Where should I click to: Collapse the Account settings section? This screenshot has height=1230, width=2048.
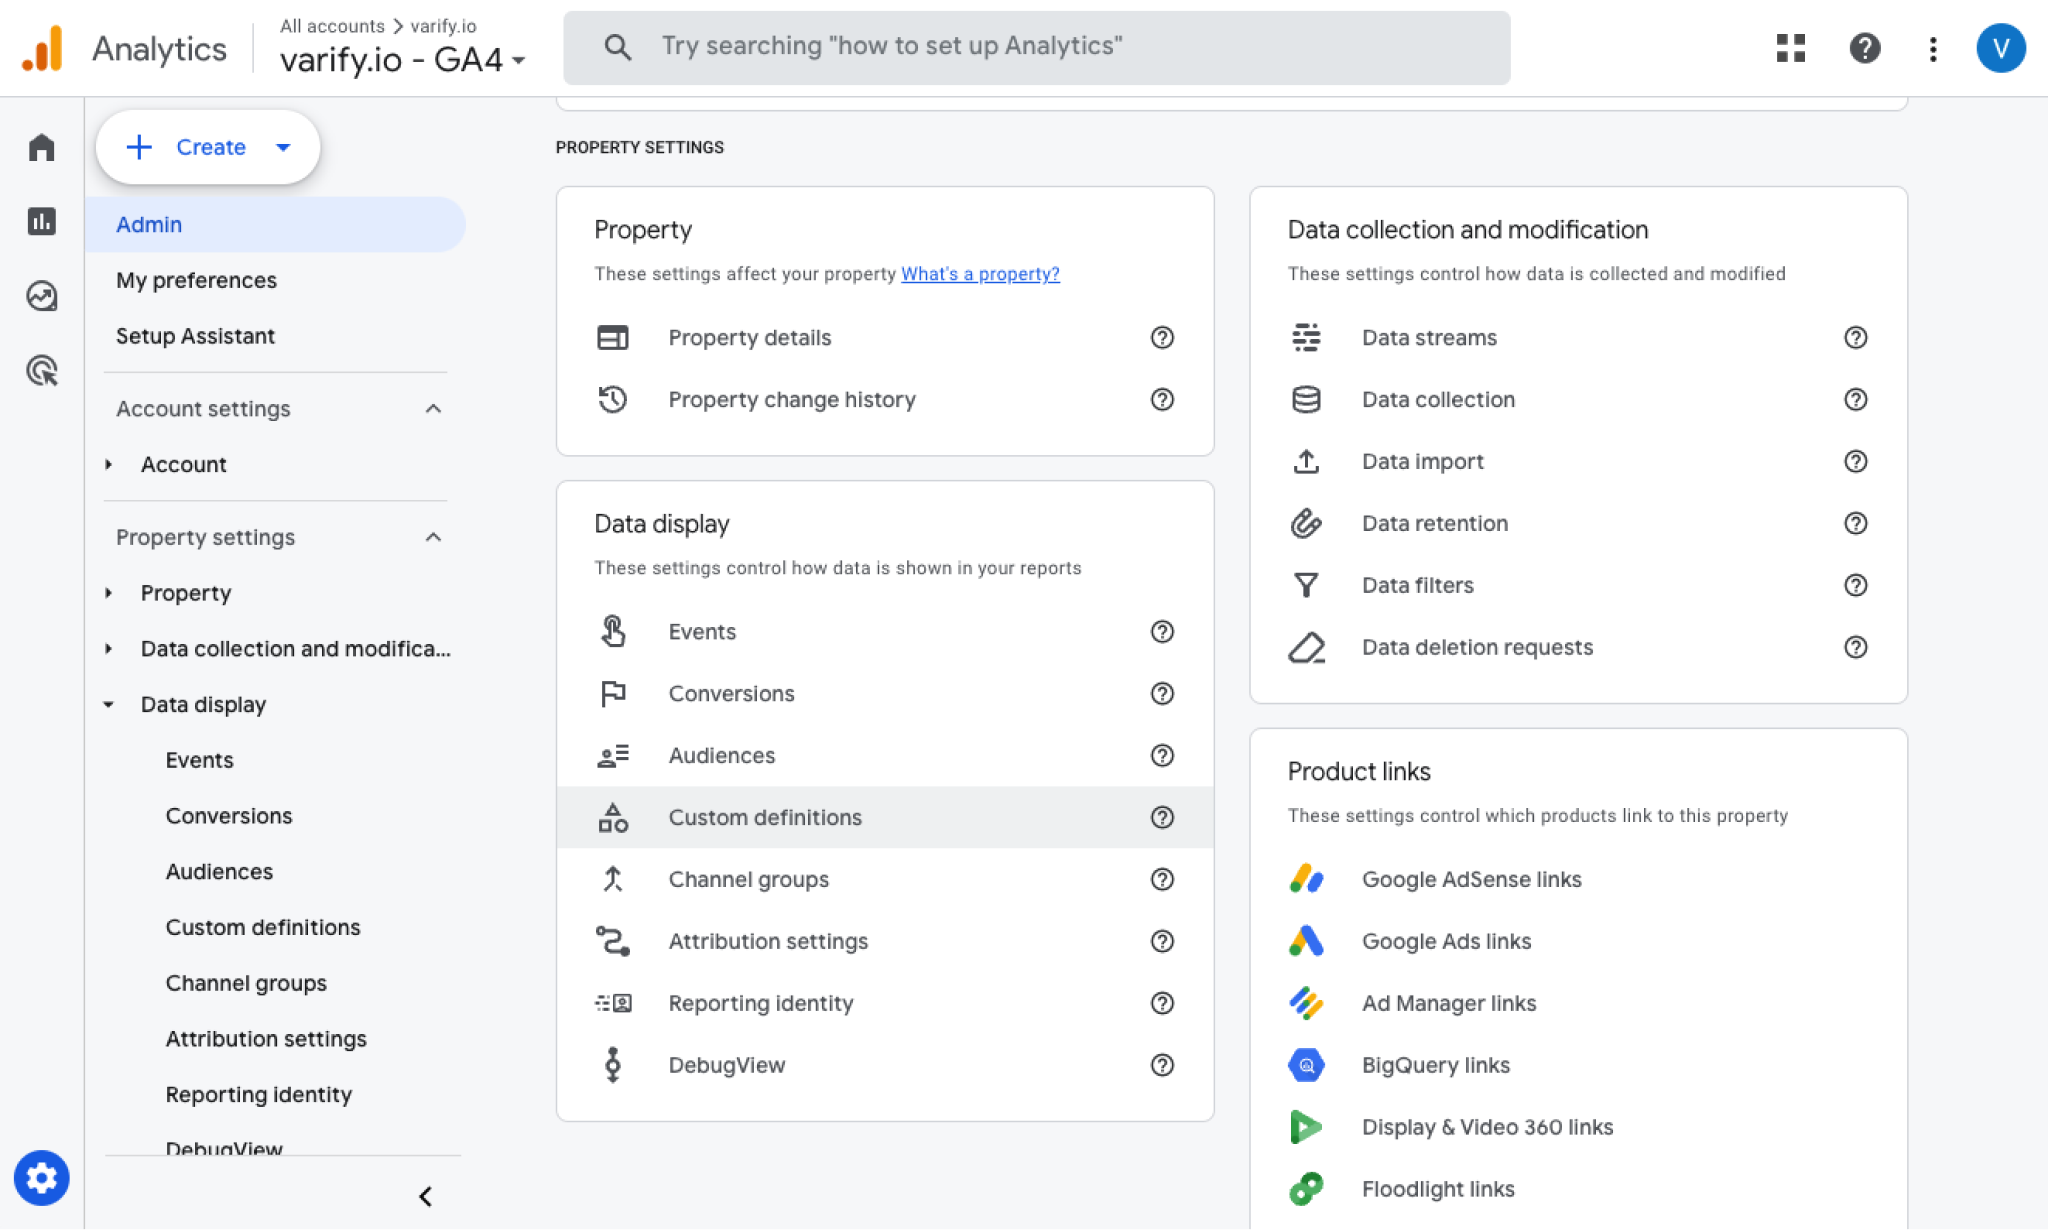(433, 409)
